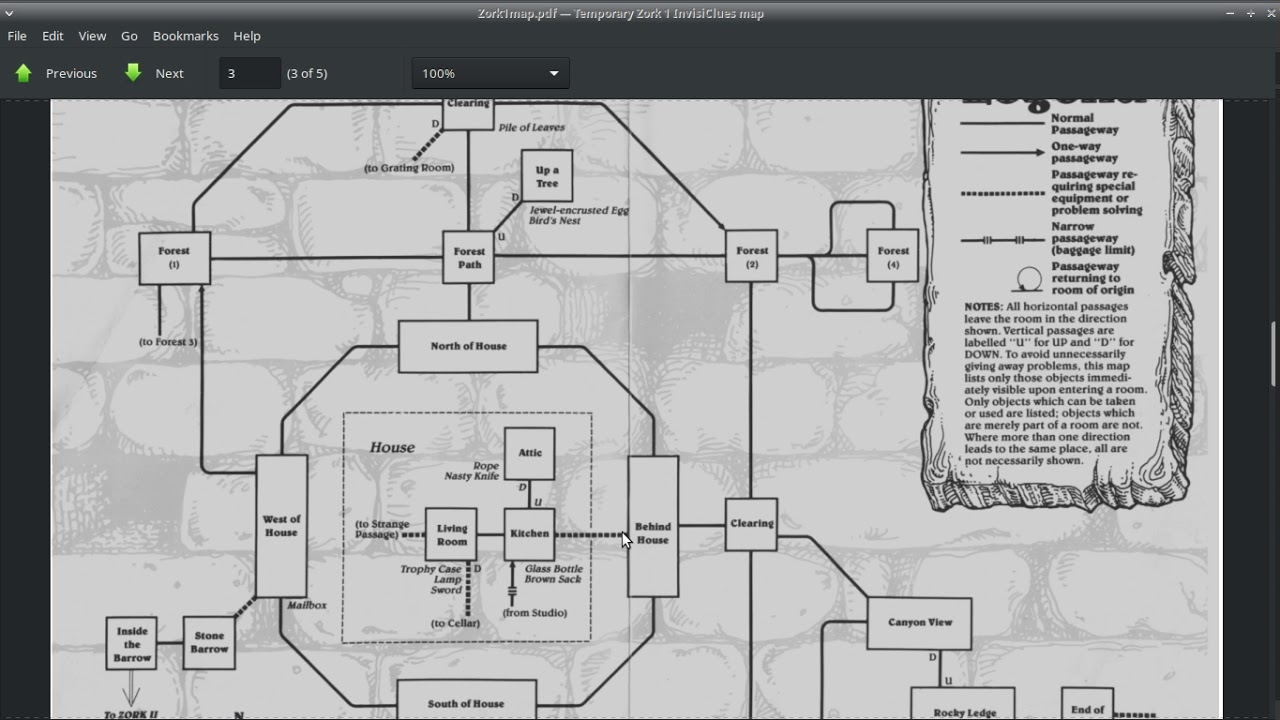Click the 'Mailbox' label text
Image resolution: width=1280 pixels, height=720 pixels.
coord(307,605)
